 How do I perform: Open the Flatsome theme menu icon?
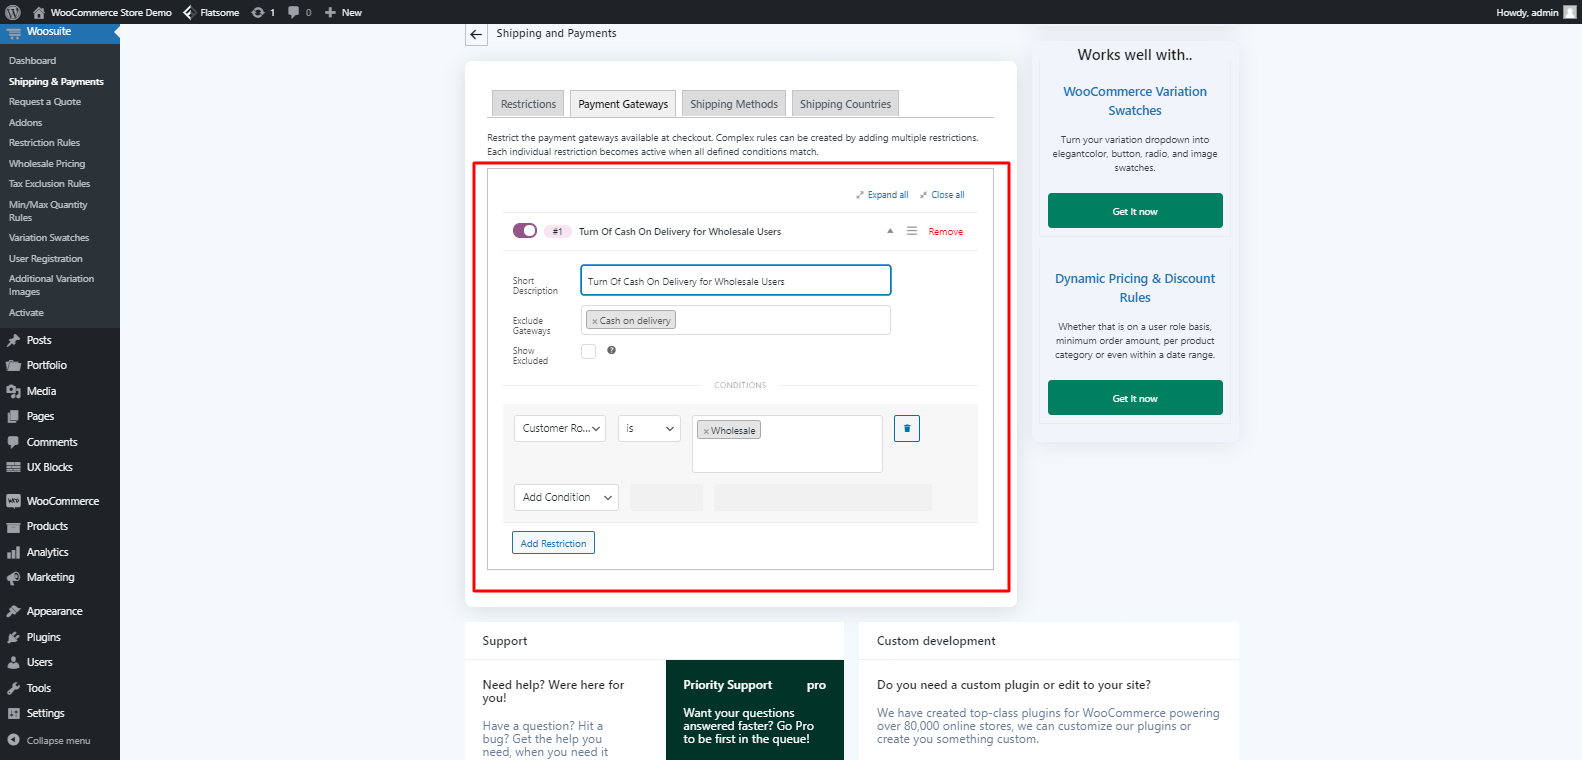click(x=188, y=12)
